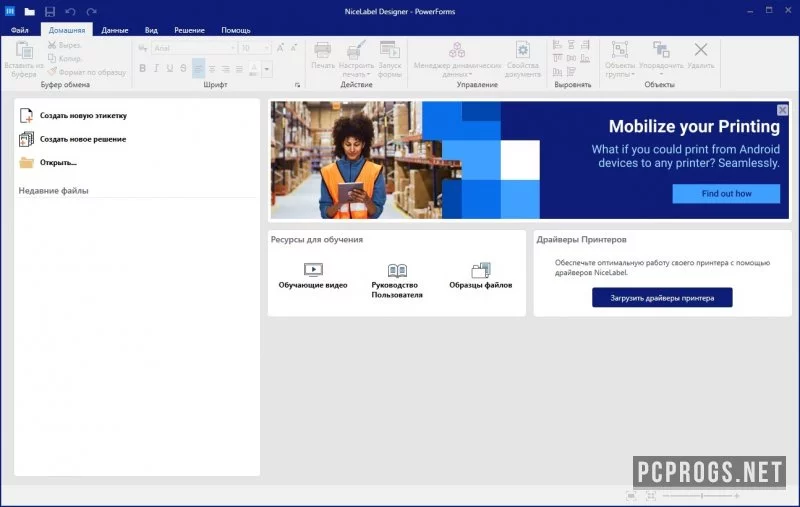The width and height of the screenshot is (800, 507).
Task: Toggle strikethrough formatting in the ribbon
Action: [x=184, y=68]
